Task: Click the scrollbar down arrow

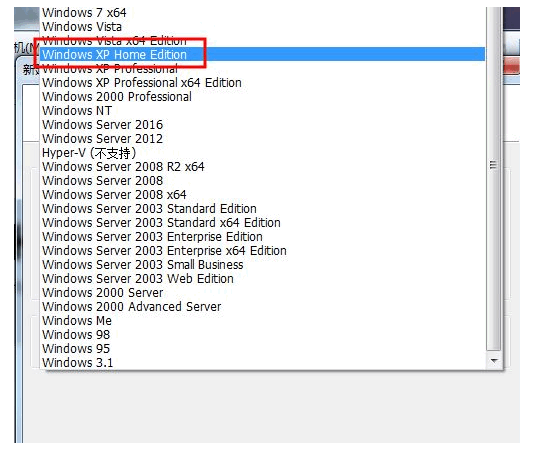Action: [494, 360]
